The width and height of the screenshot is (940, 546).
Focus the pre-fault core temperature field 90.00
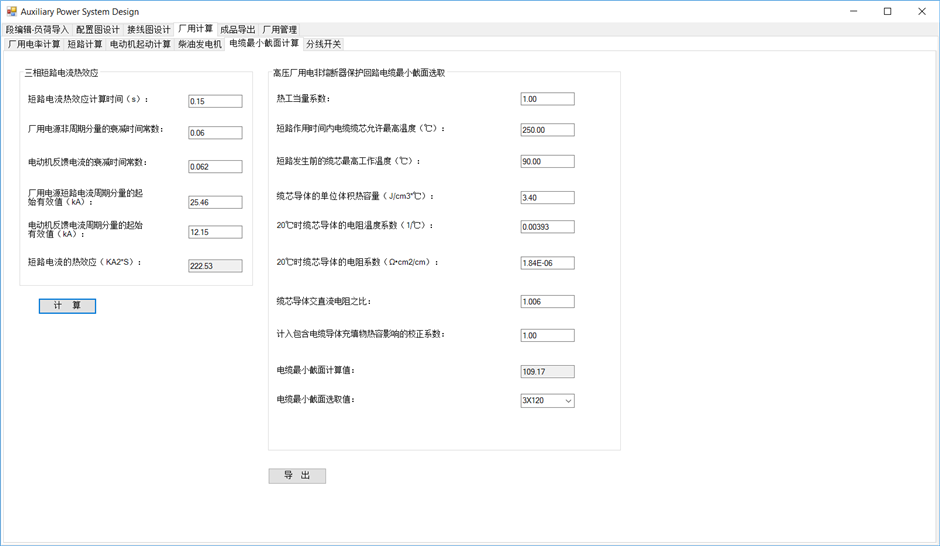click(x=547, y=161)
